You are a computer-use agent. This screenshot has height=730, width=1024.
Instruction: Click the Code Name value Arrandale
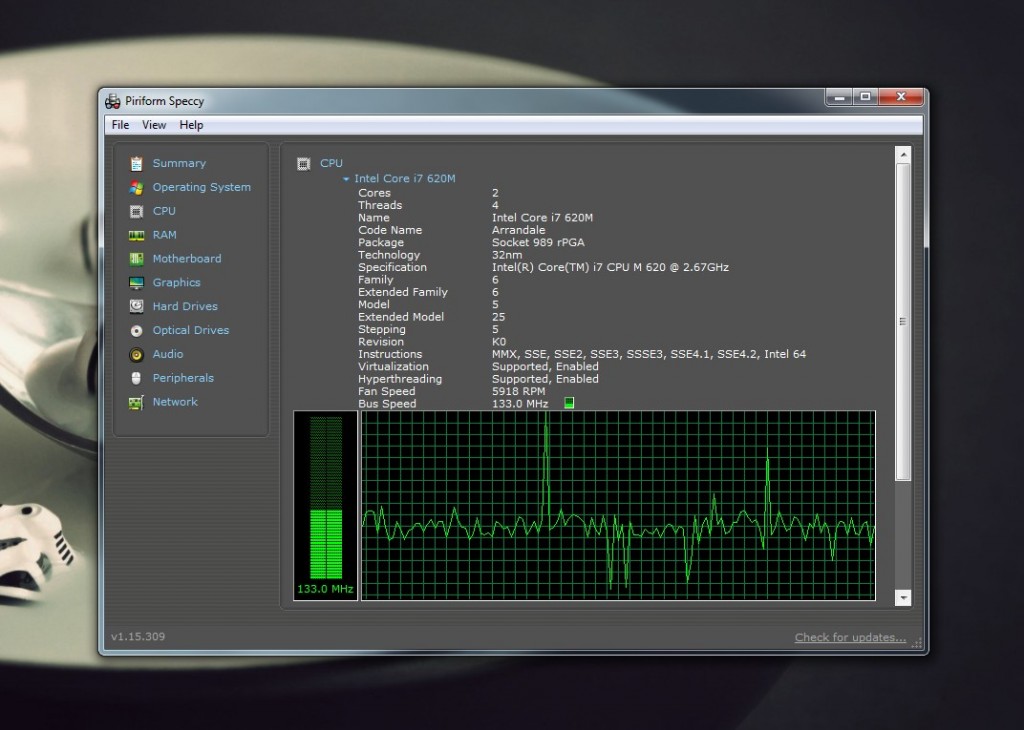519,230
